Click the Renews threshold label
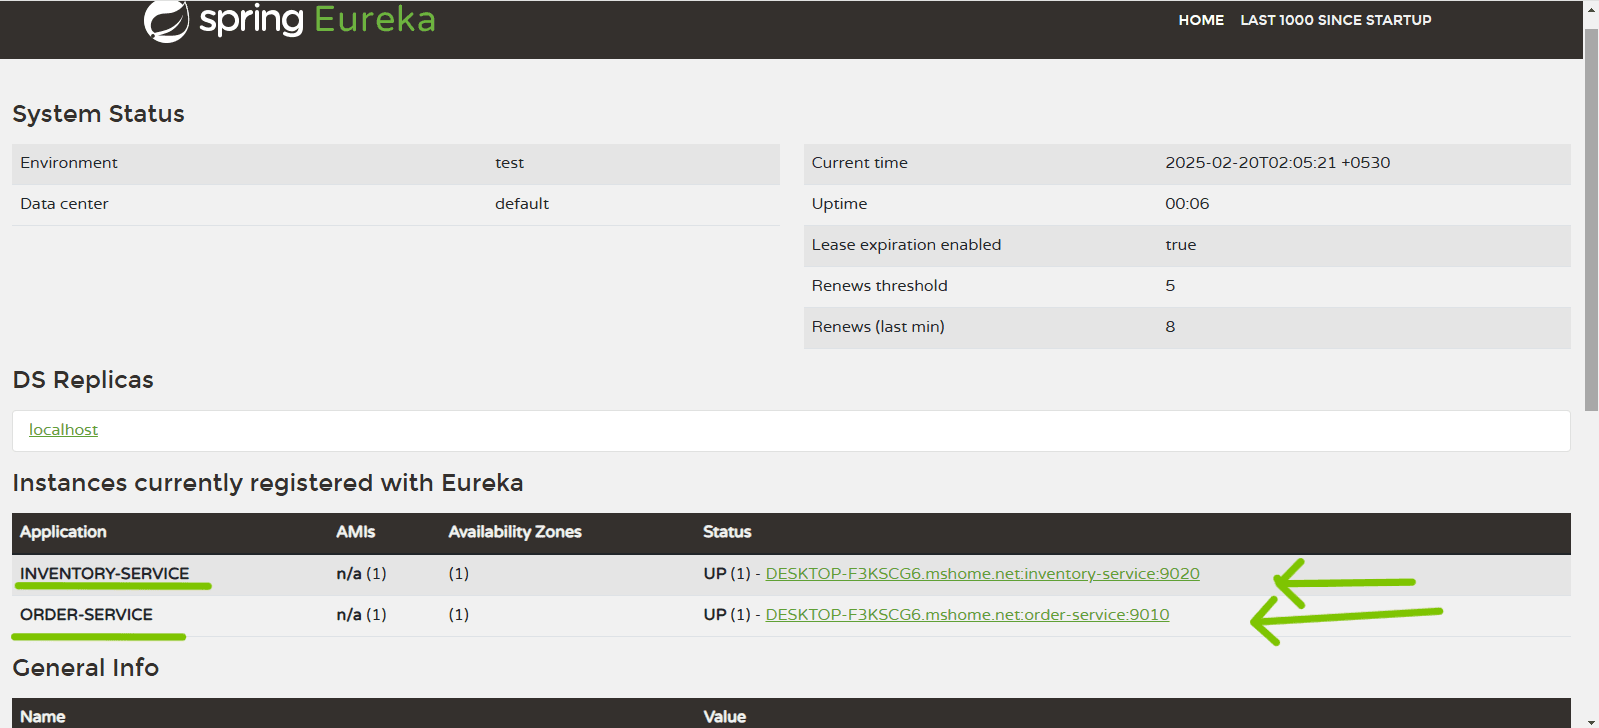 tap(880, 286)
